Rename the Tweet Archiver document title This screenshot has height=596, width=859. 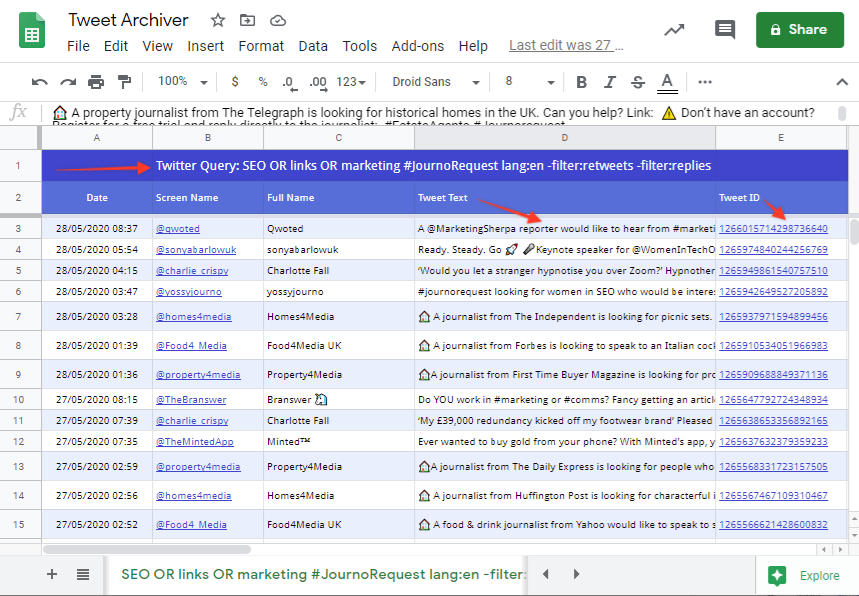[x=128, y=20]
